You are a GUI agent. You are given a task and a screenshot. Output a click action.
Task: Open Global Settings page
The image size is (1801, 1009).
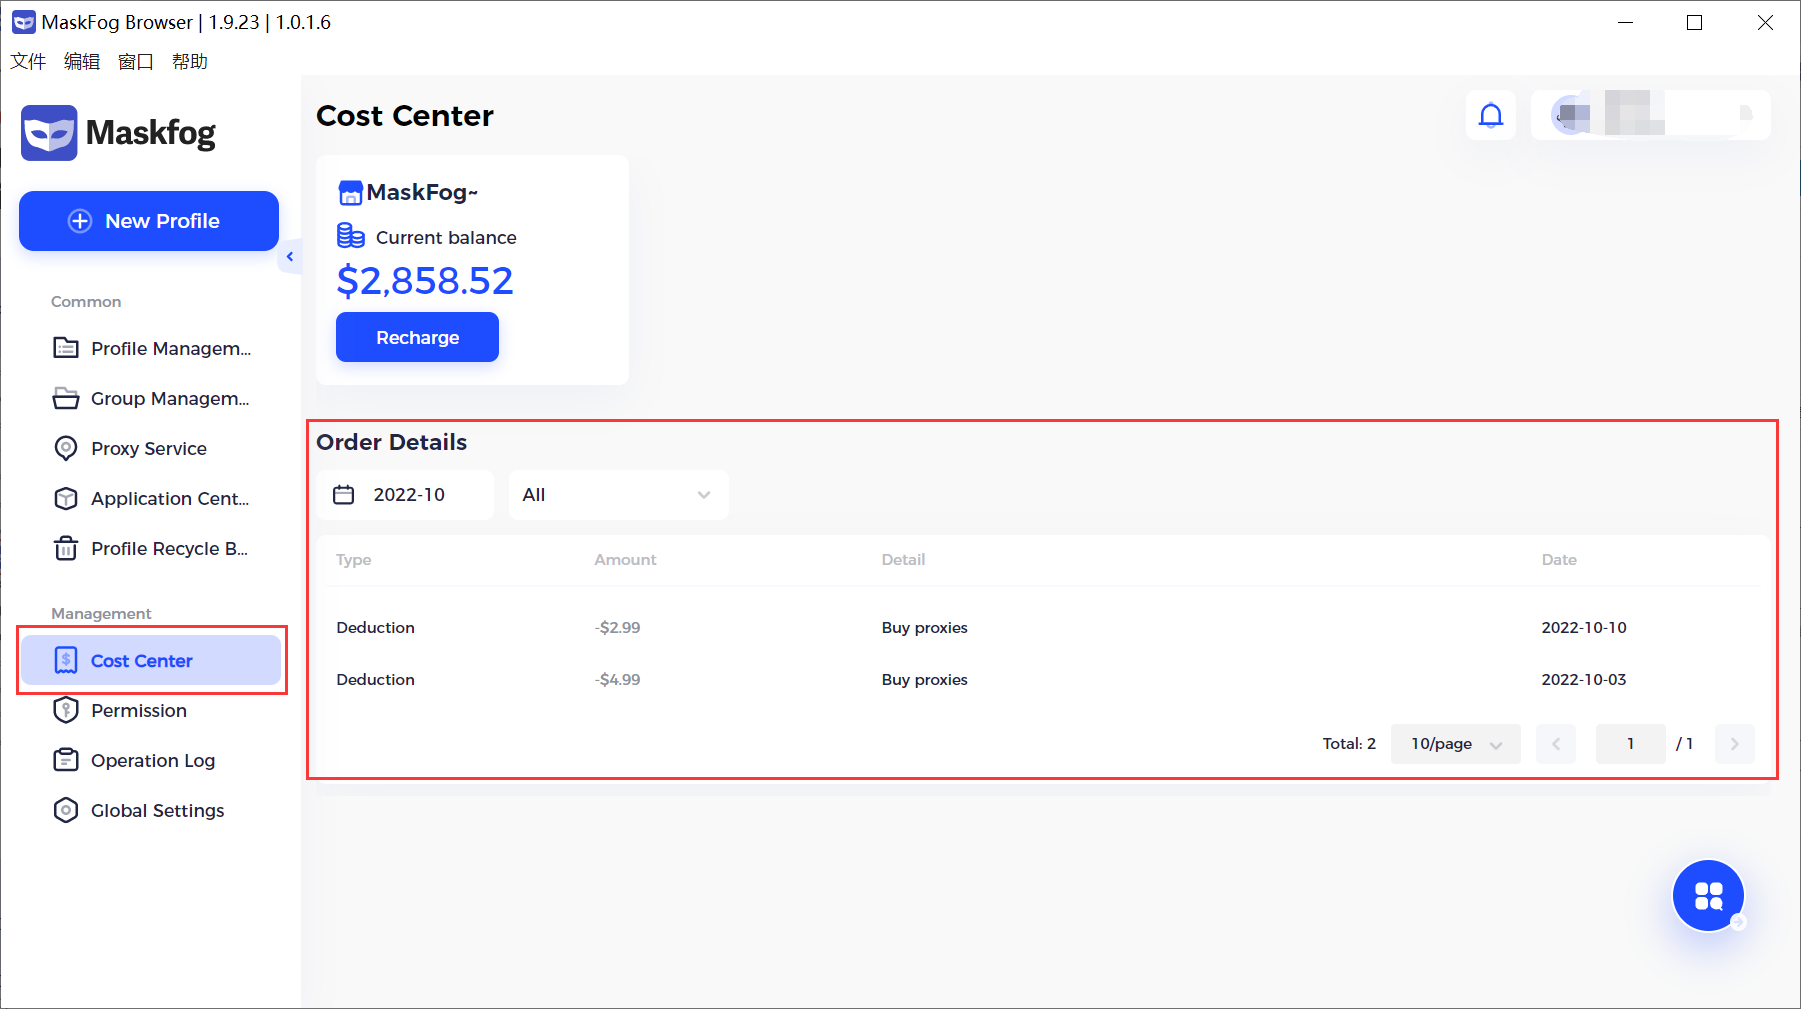pos(151,810)
